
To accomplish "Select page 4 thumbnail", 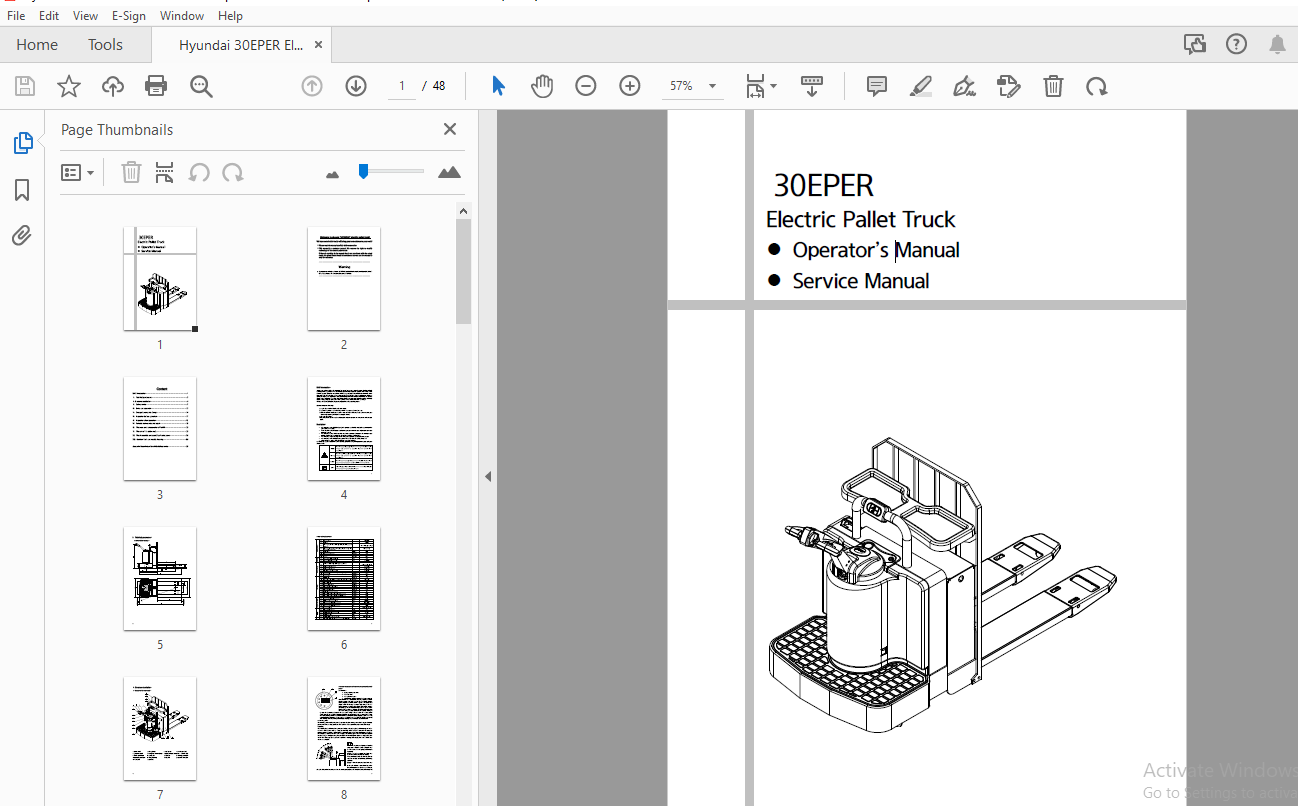I will tap(344, 428).
